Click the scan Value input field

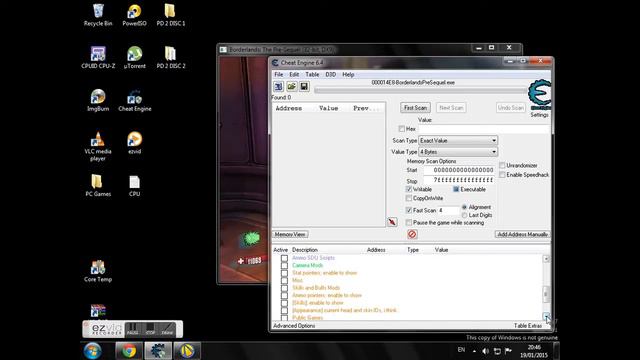click(x=484, y=129)
